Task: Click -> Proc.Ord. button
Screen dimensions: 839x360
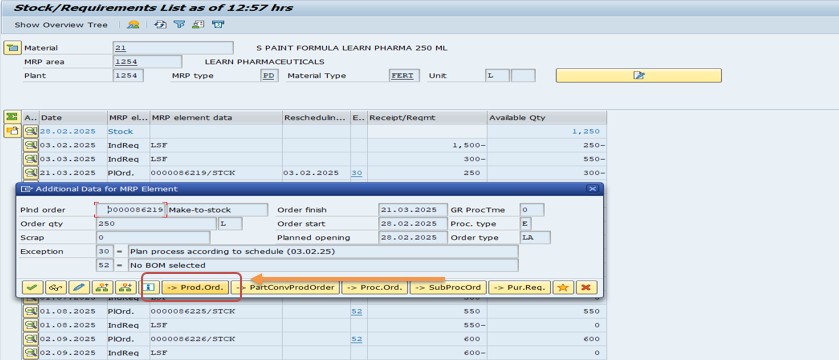Action: 375,287
